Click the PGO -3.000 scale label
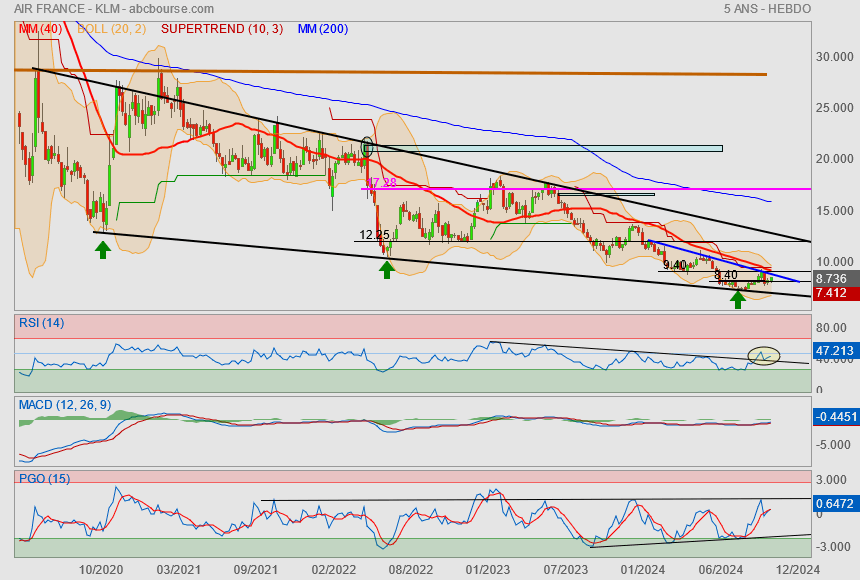Viewport: 860px width, 580px height. tap(833, 547)
